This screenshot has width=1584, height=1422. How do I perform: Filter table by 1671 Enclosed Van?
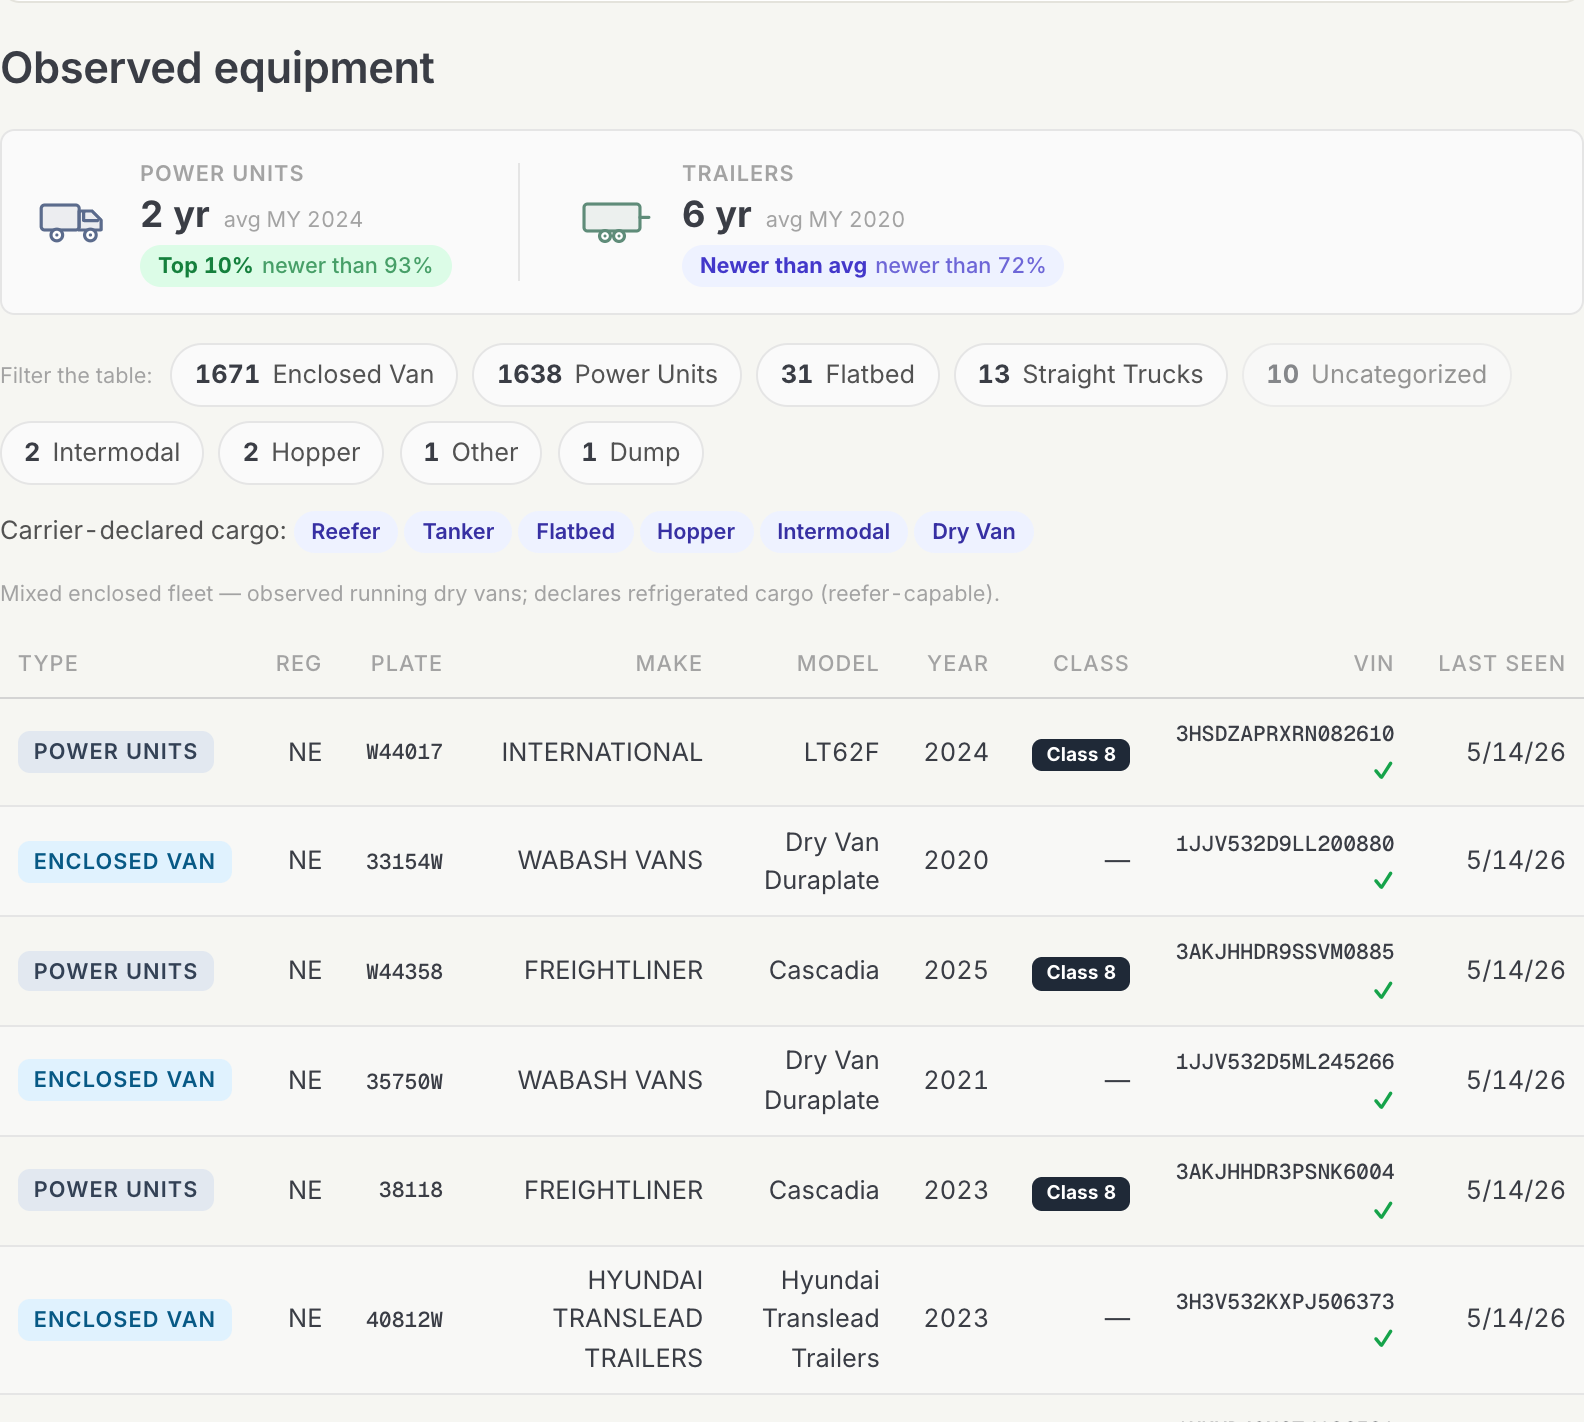click(x=314, y=375)
